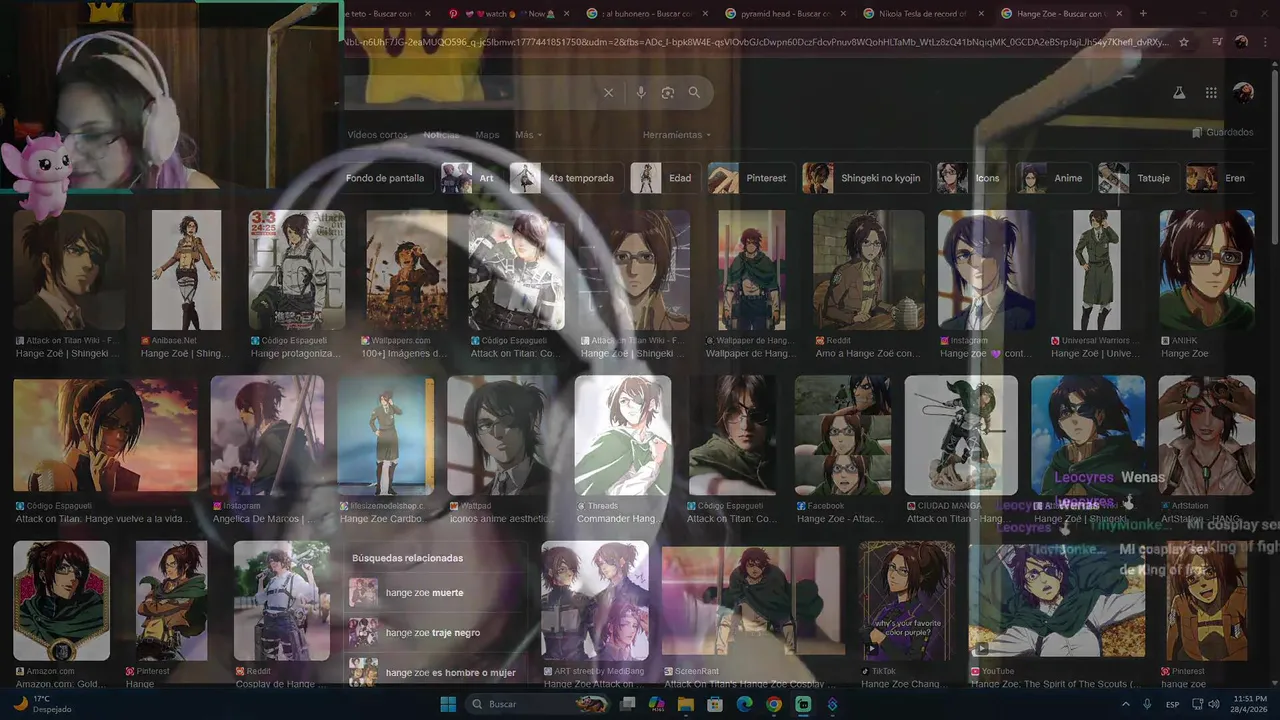The image size is (1280, 720).
Task: Bookmark this page with the star icon
Action: pos(1184,42)
